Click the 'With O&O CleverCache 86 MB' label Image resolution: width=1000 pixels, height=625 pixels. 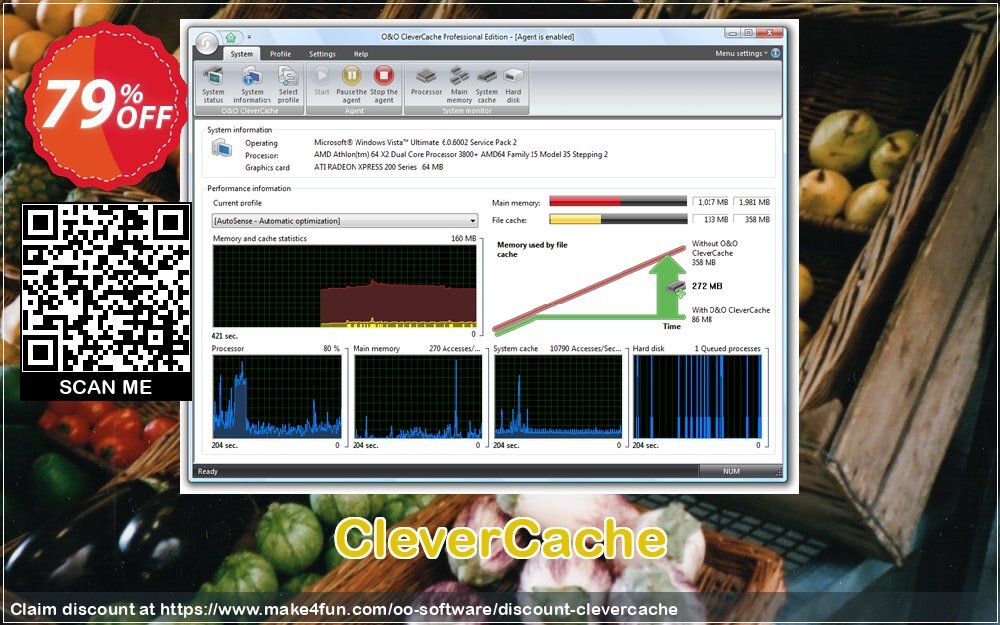click(731, 314)
